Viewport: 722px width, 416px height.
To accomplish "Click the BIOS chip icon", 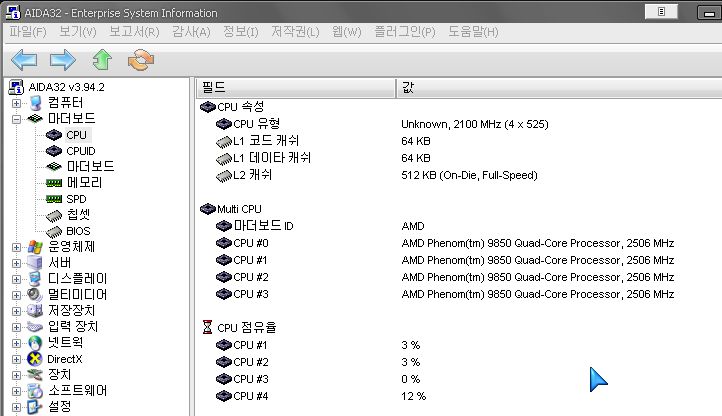I will pos(54,231).
